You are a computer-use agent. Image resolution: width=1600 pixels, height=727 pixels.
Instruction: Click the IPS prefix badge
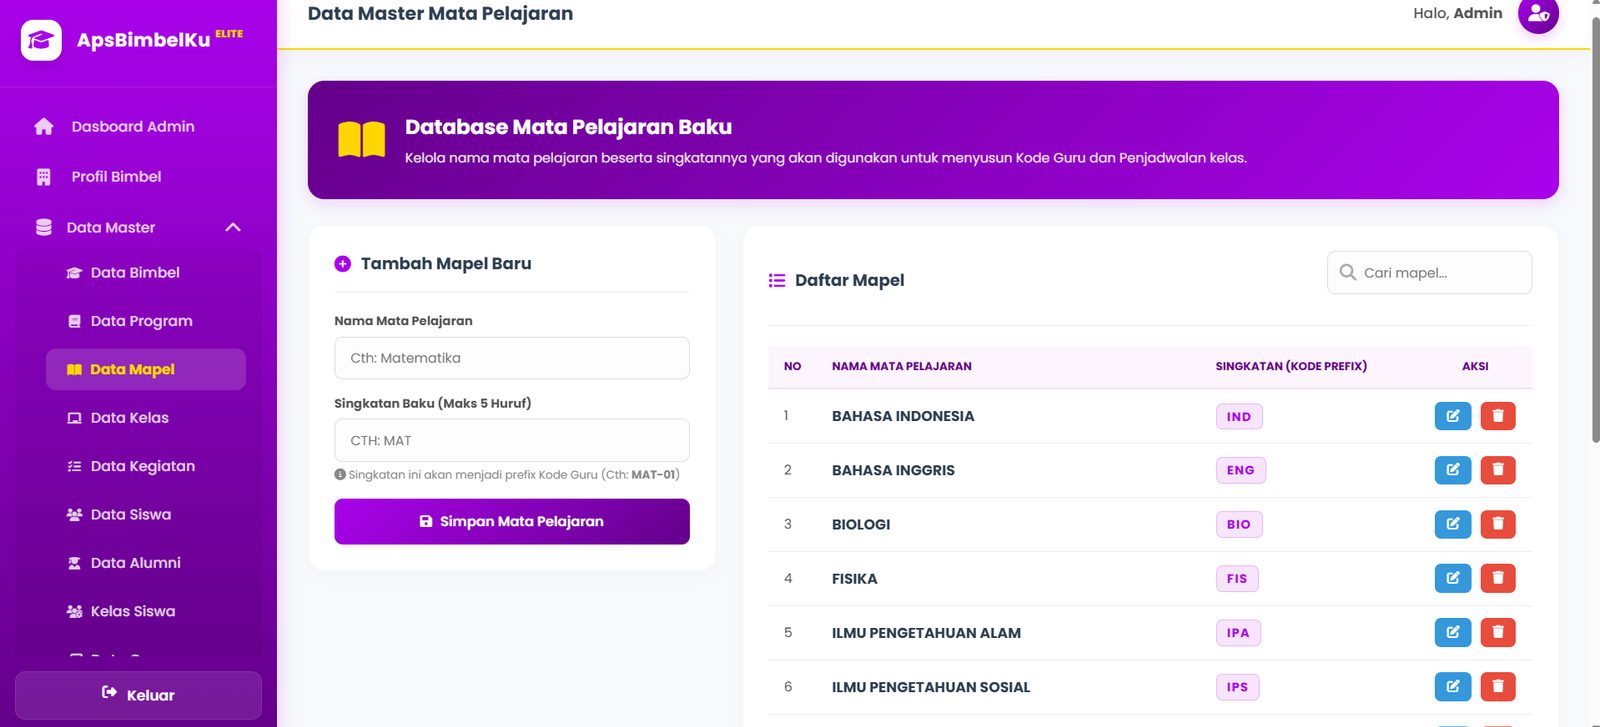point(1238,686)
